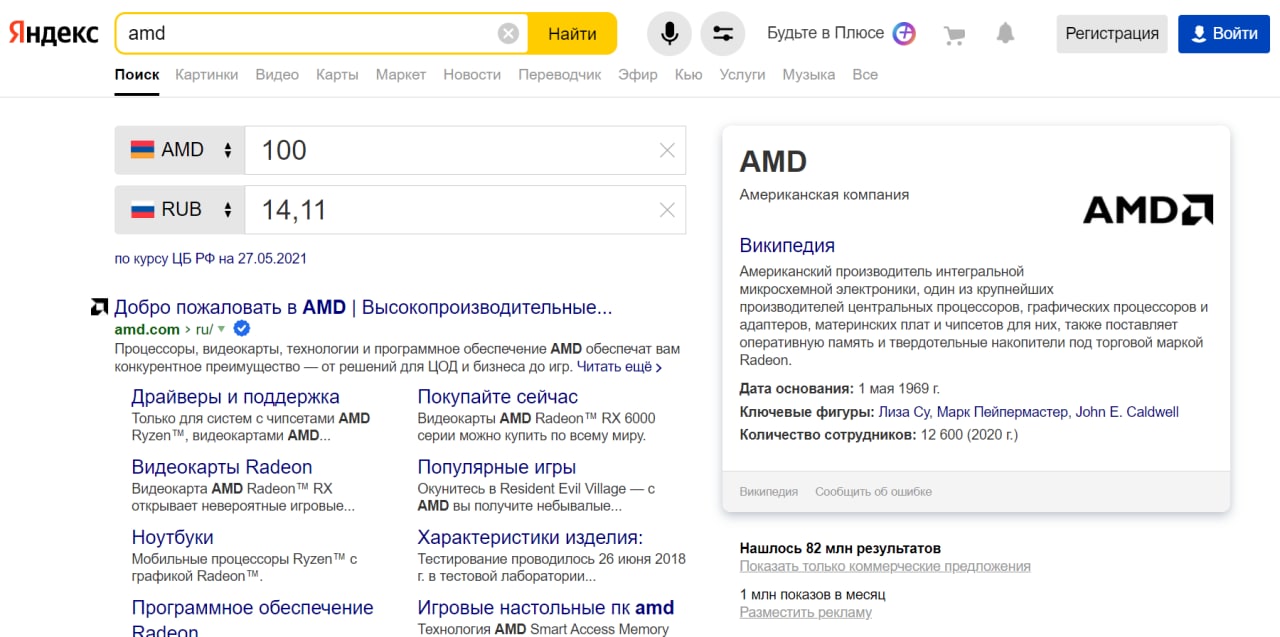Screen dimensions: 1280x637
Task: Open the AMD currency selector dropdown
Action: pyautogui.click(x=180, y=150)
